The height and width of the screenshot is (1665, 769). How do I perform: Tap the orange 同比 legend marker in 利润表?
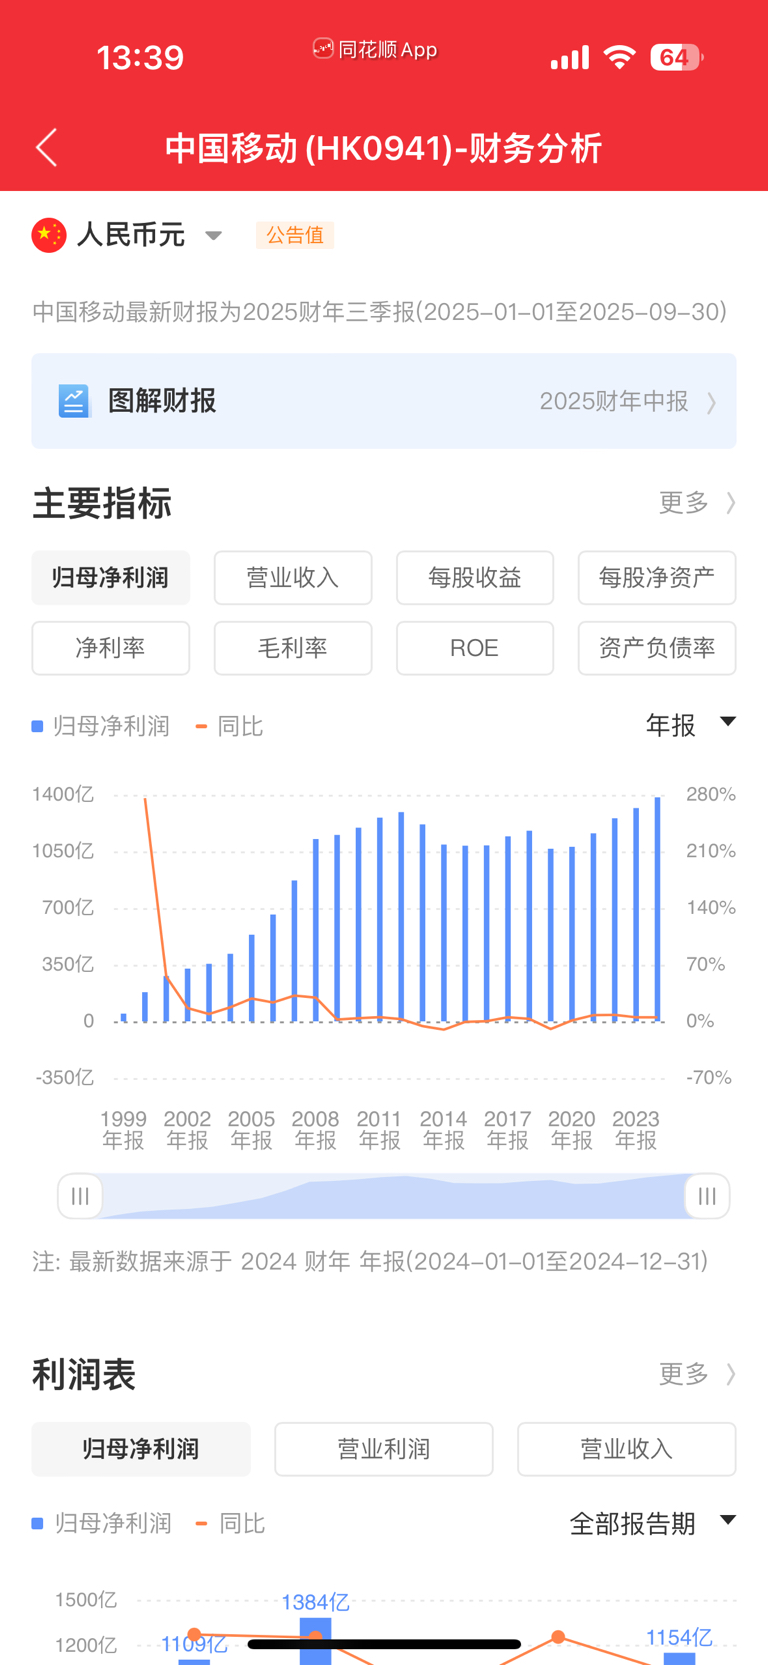(201, 1523)
